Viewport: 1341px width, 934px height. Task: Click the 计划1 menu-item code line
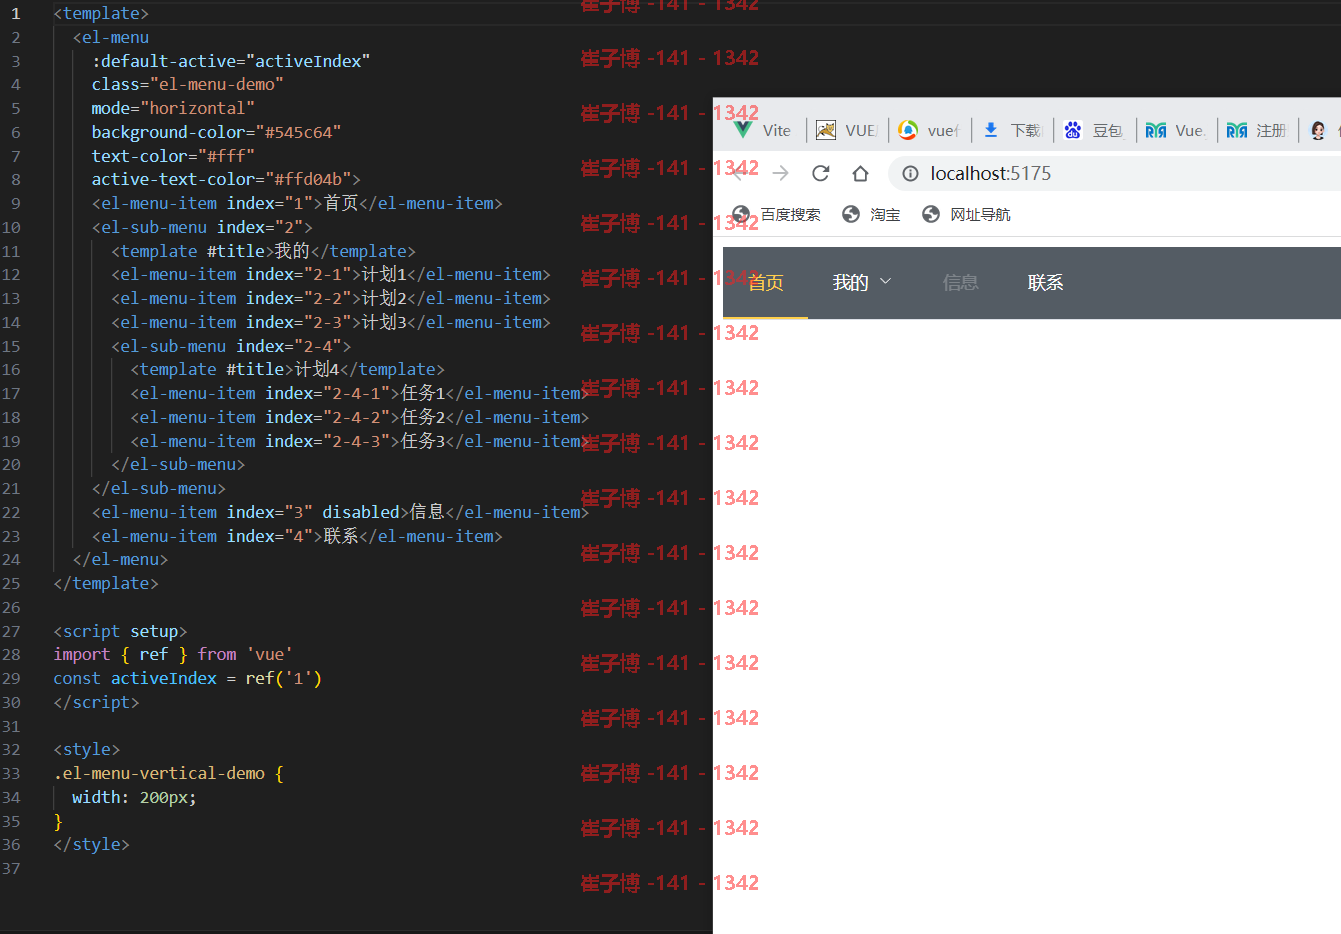coord(331,274)
